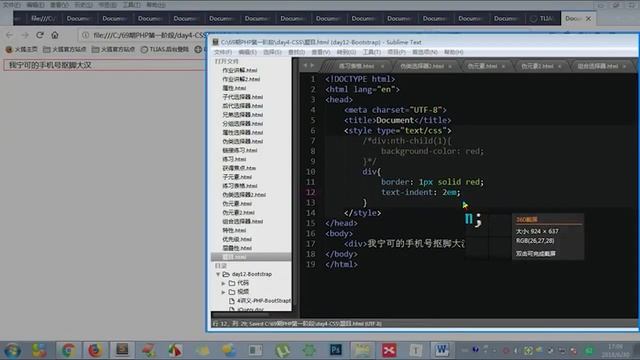Viewport: 640px width, 360px height.
Task: Open 4讲义-PHP-BootStrap file in sidebar
Action: (x=263, y=301)
